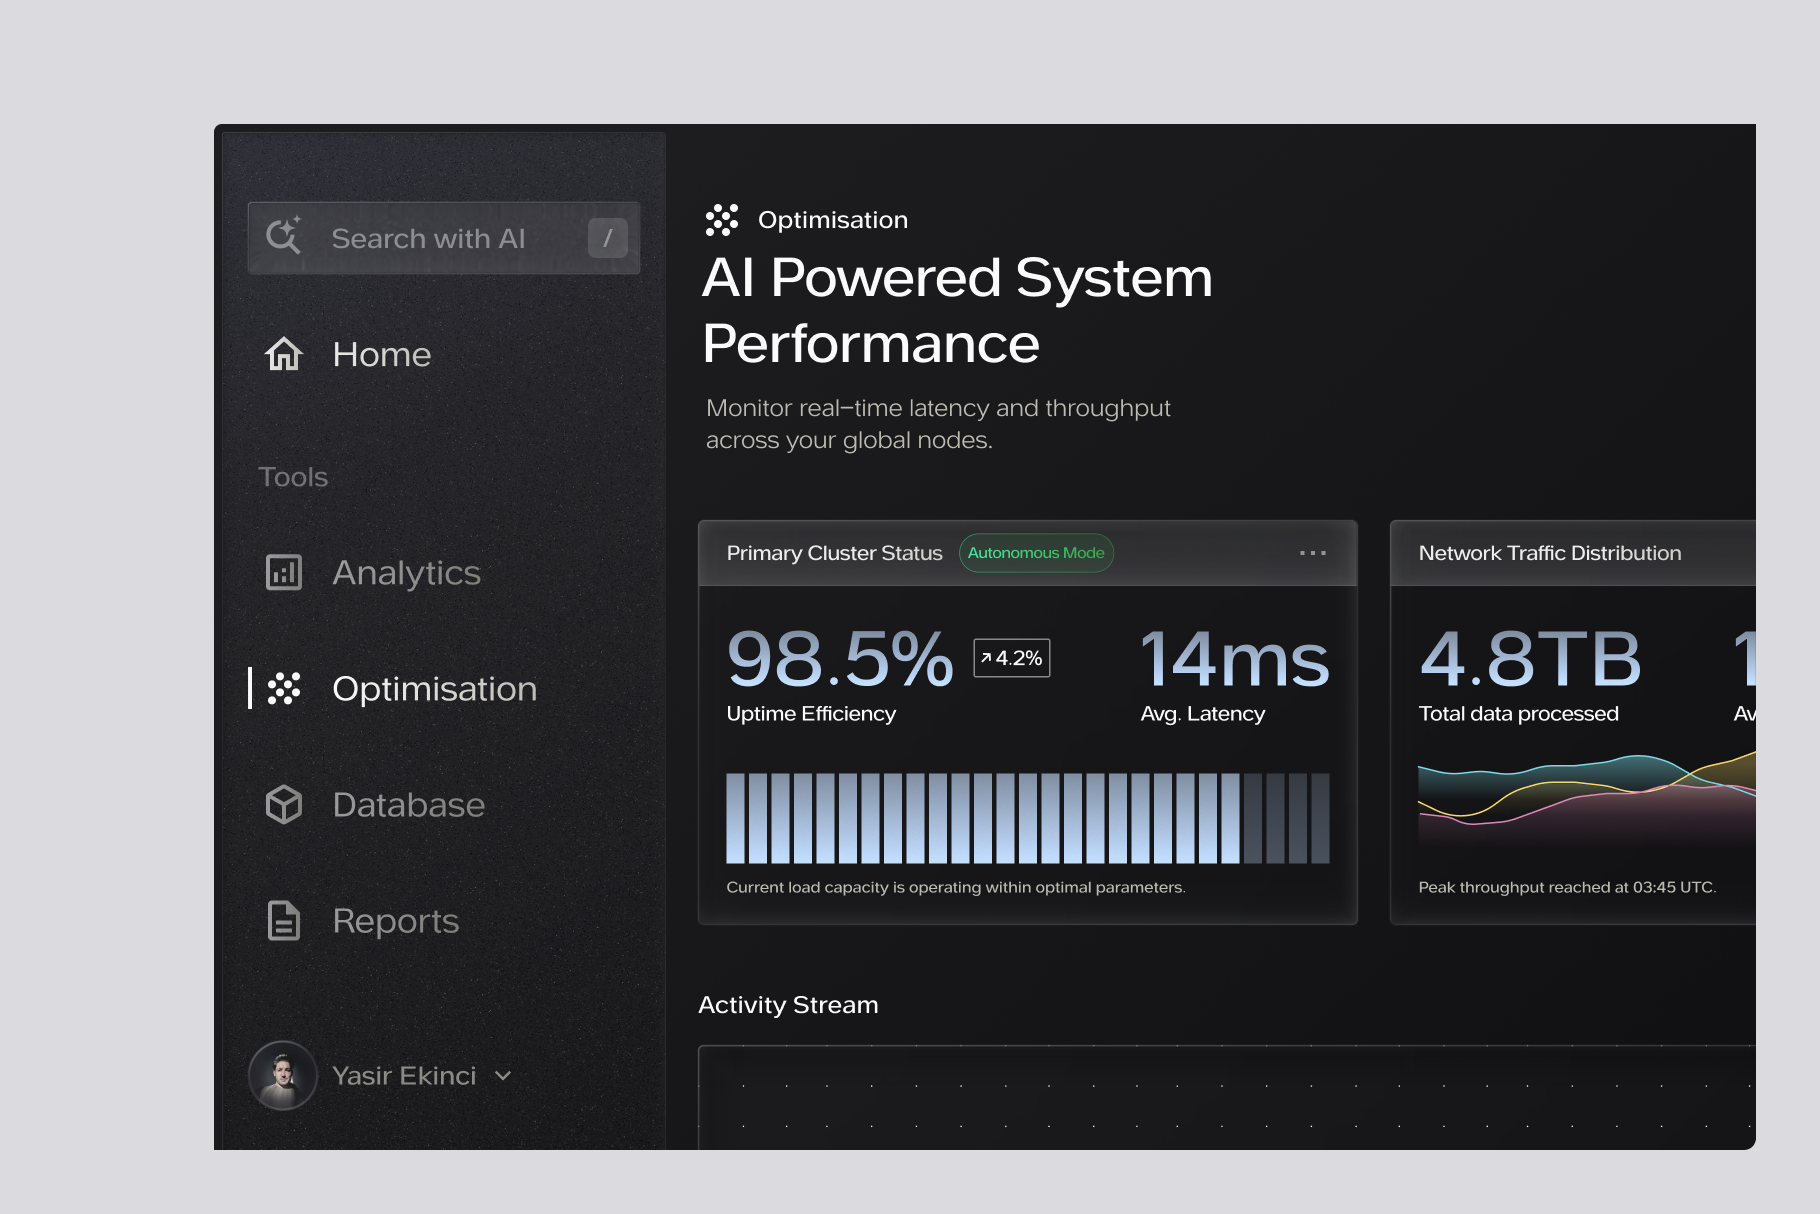The height and width of the screenshot is (1214, 1820).
Task: Open Analytics via its bar chart icon
Action: [x=283, y=572]
